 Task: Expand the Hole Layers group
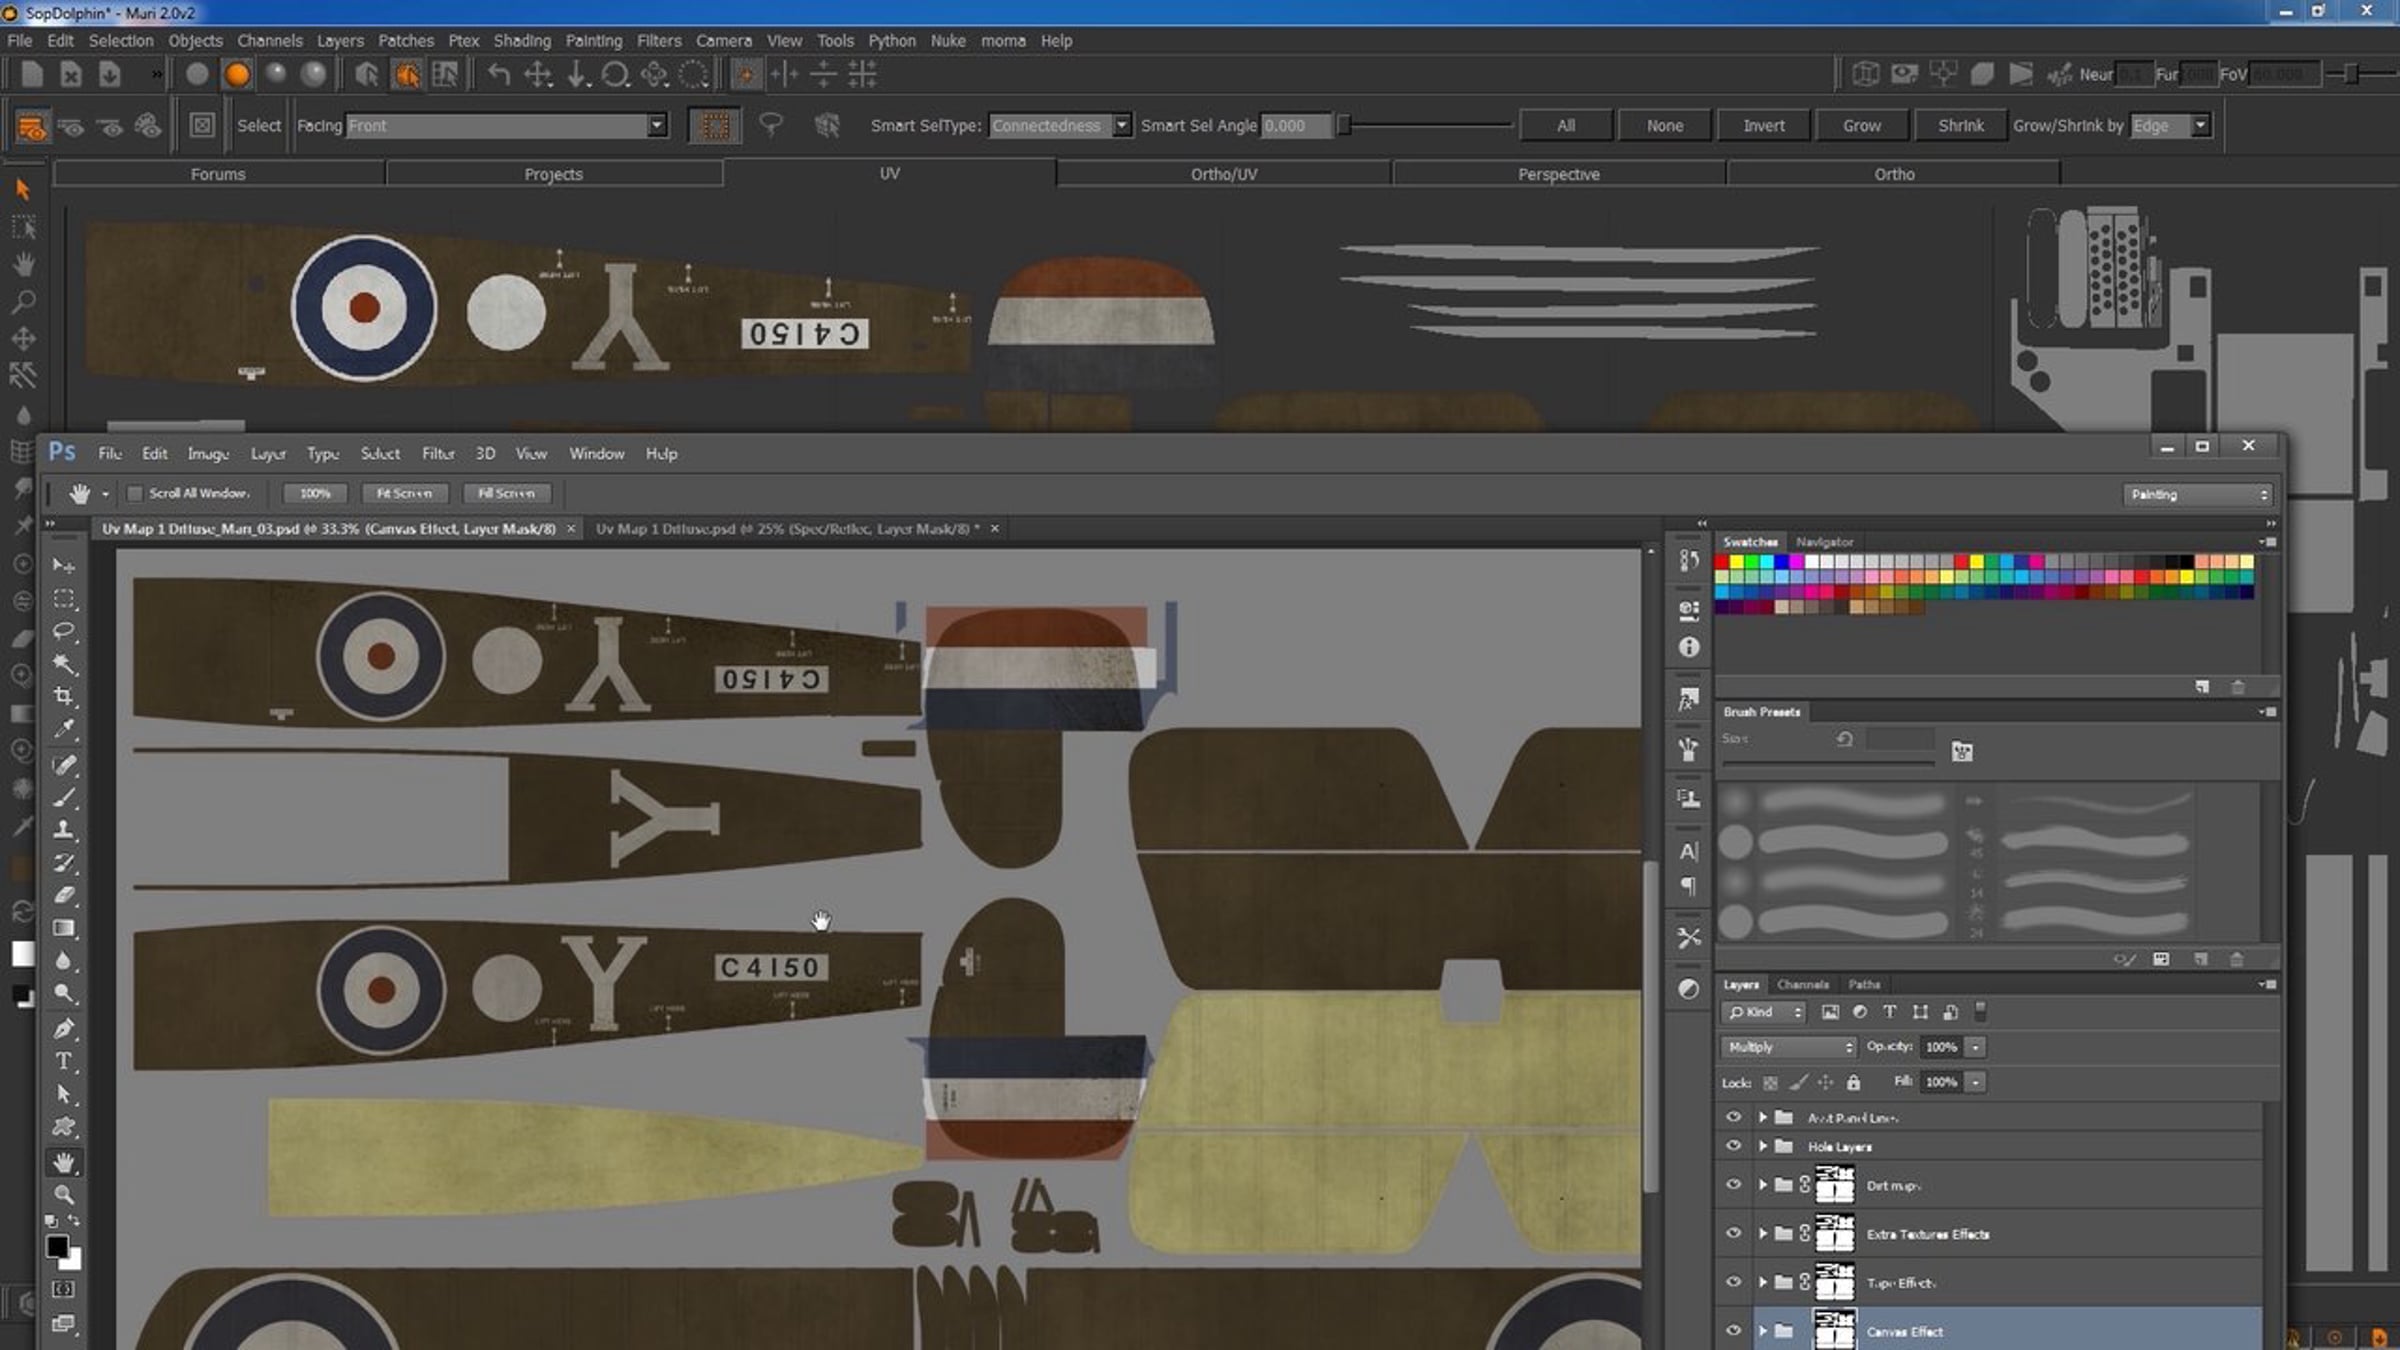(1763, 1146)
